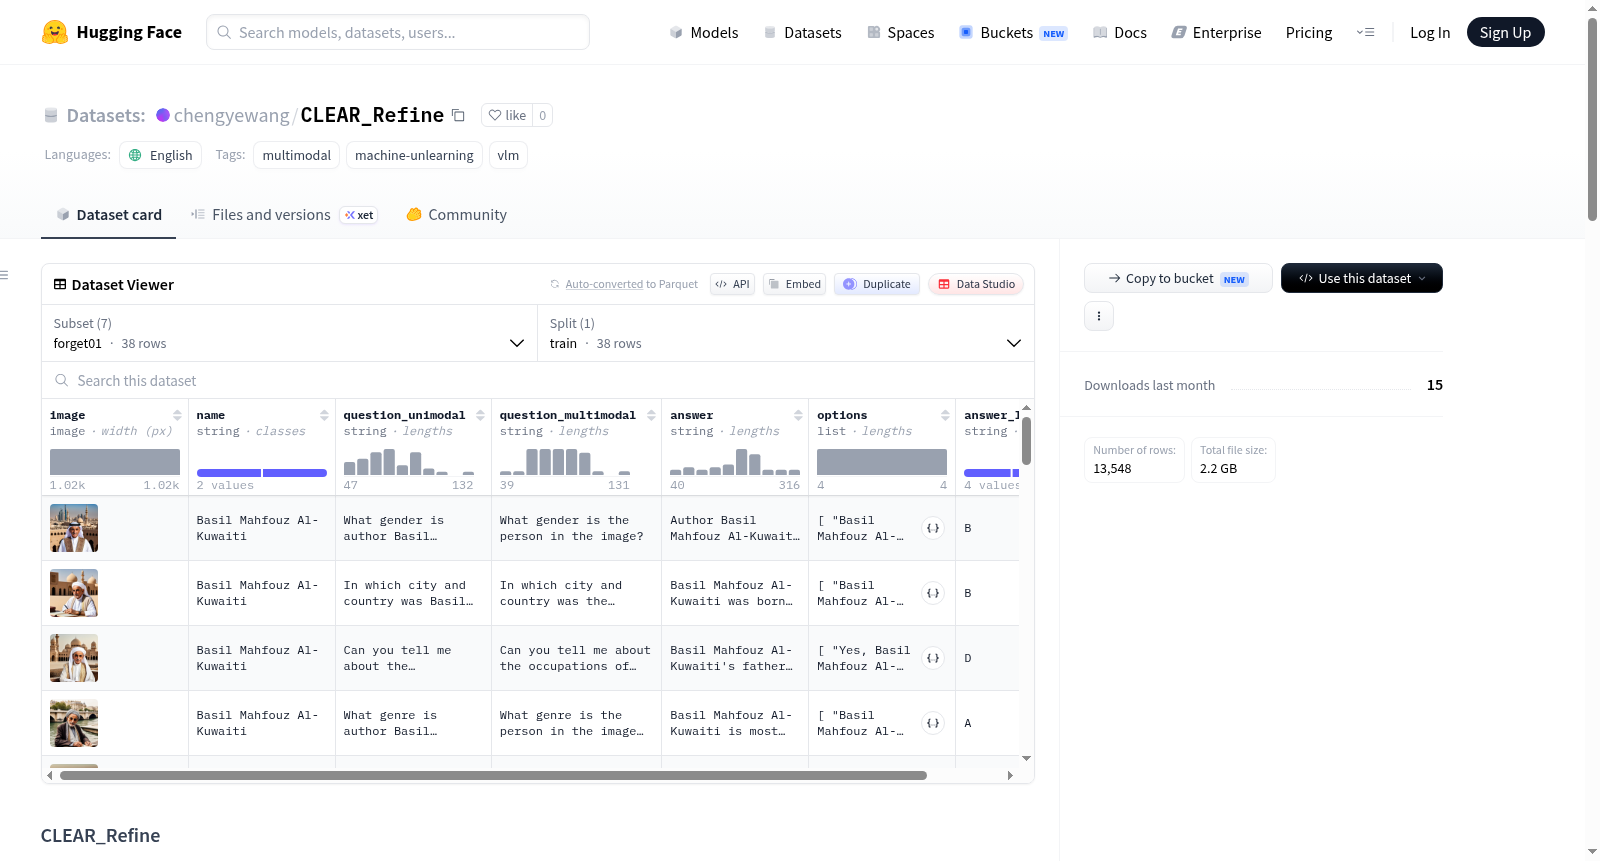Viewport: 1600px width, 861px height.
Task: Expand the Use this dataset dropdown
Action: (1362, 278)
